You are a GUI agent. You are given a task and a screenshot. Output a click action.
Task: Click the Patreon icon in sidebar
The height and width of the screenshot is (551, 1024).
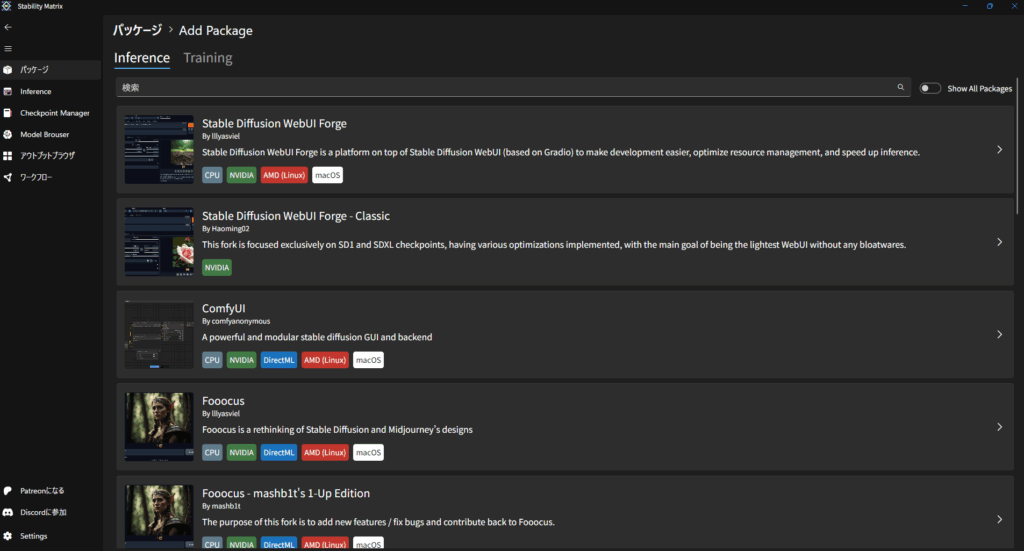click(8, 491)
